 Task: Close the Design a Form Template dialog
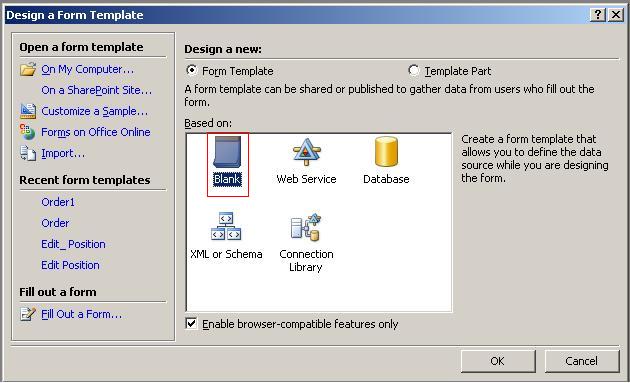tap(616, 15)
